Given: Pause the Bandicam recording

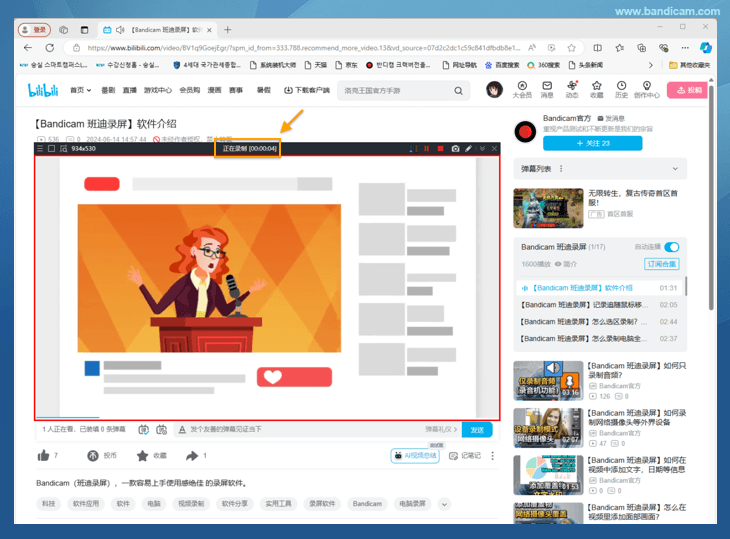Looking at the screenshot, I should 427,149.
